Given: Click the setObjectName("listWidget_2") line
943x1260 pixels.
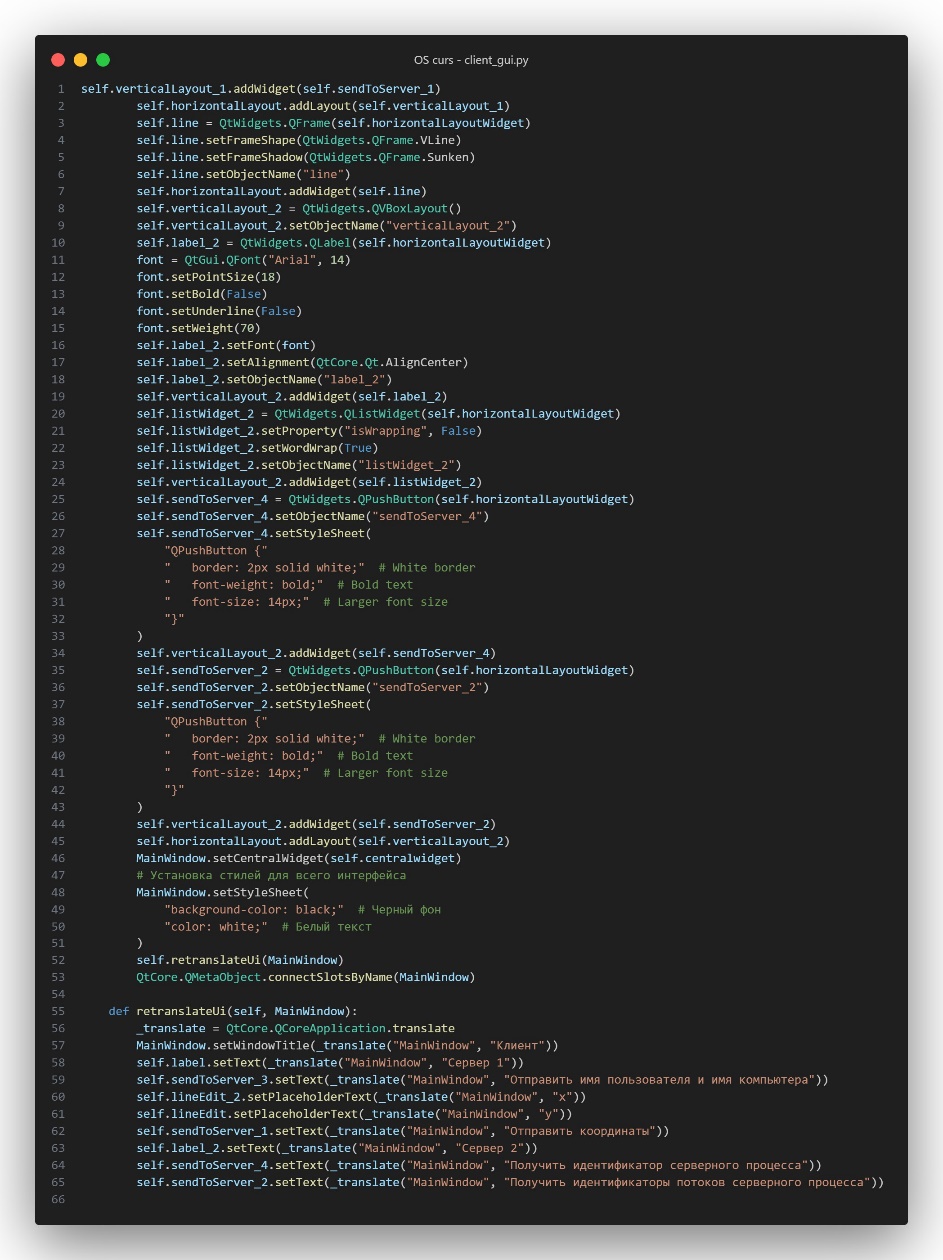Looking at the screenshot, I should click(x=299, y=465).
